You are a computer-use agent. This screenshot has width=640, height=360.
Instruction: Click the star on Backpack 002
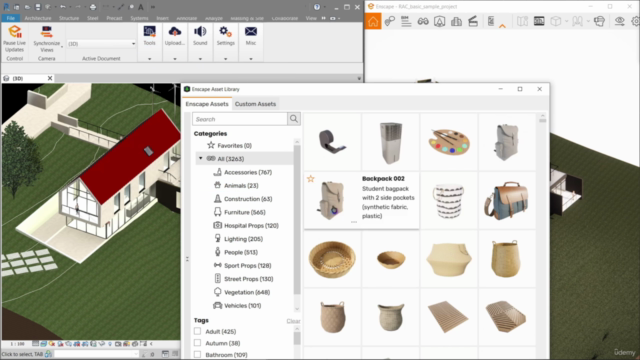[311, 179]
